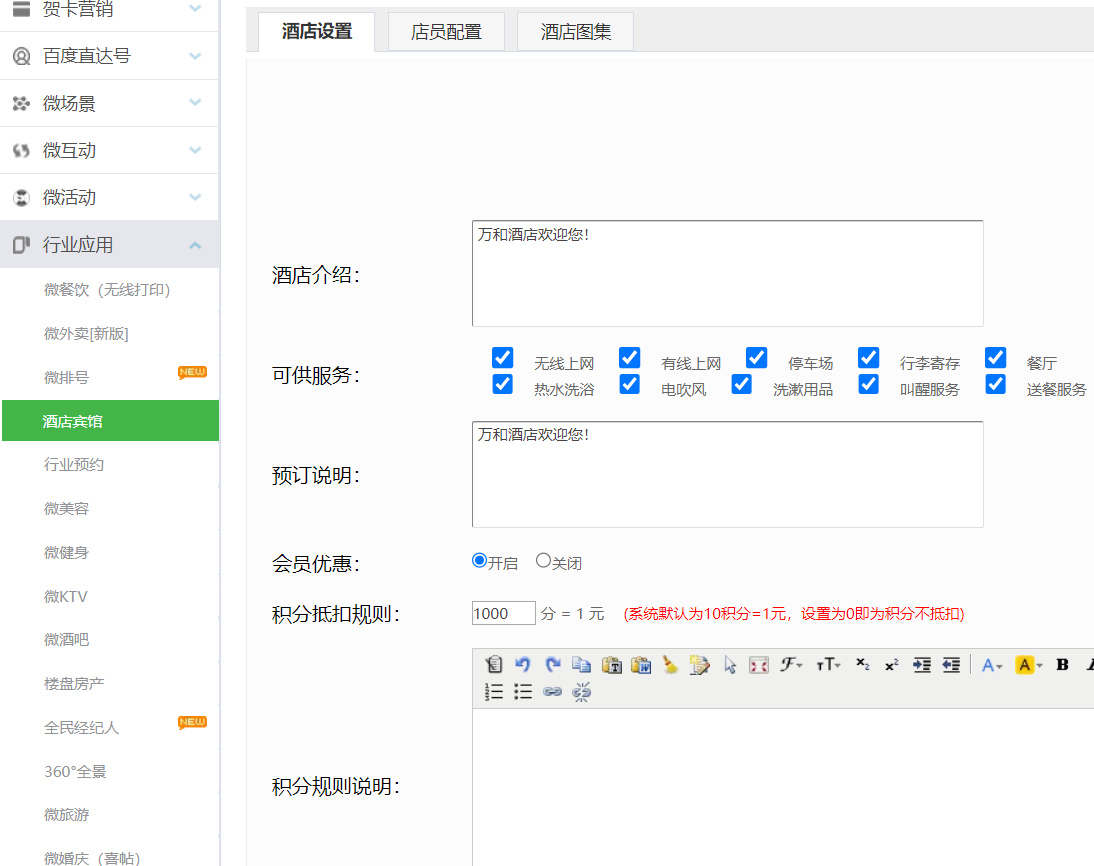Click the undo icon in editor toolbar

[523, 664]
